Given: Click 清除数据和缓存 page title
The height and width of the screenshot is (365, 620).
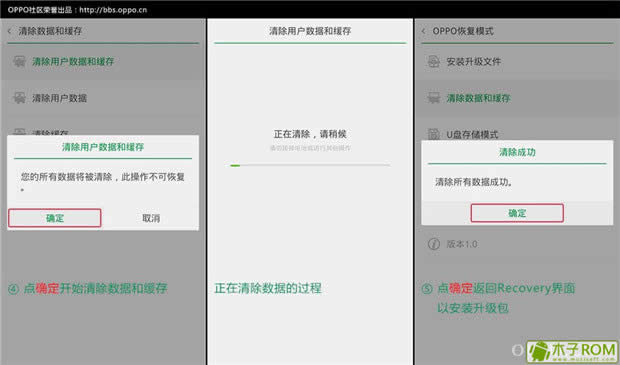Looking at the screenshot, I should pos(50,31).
